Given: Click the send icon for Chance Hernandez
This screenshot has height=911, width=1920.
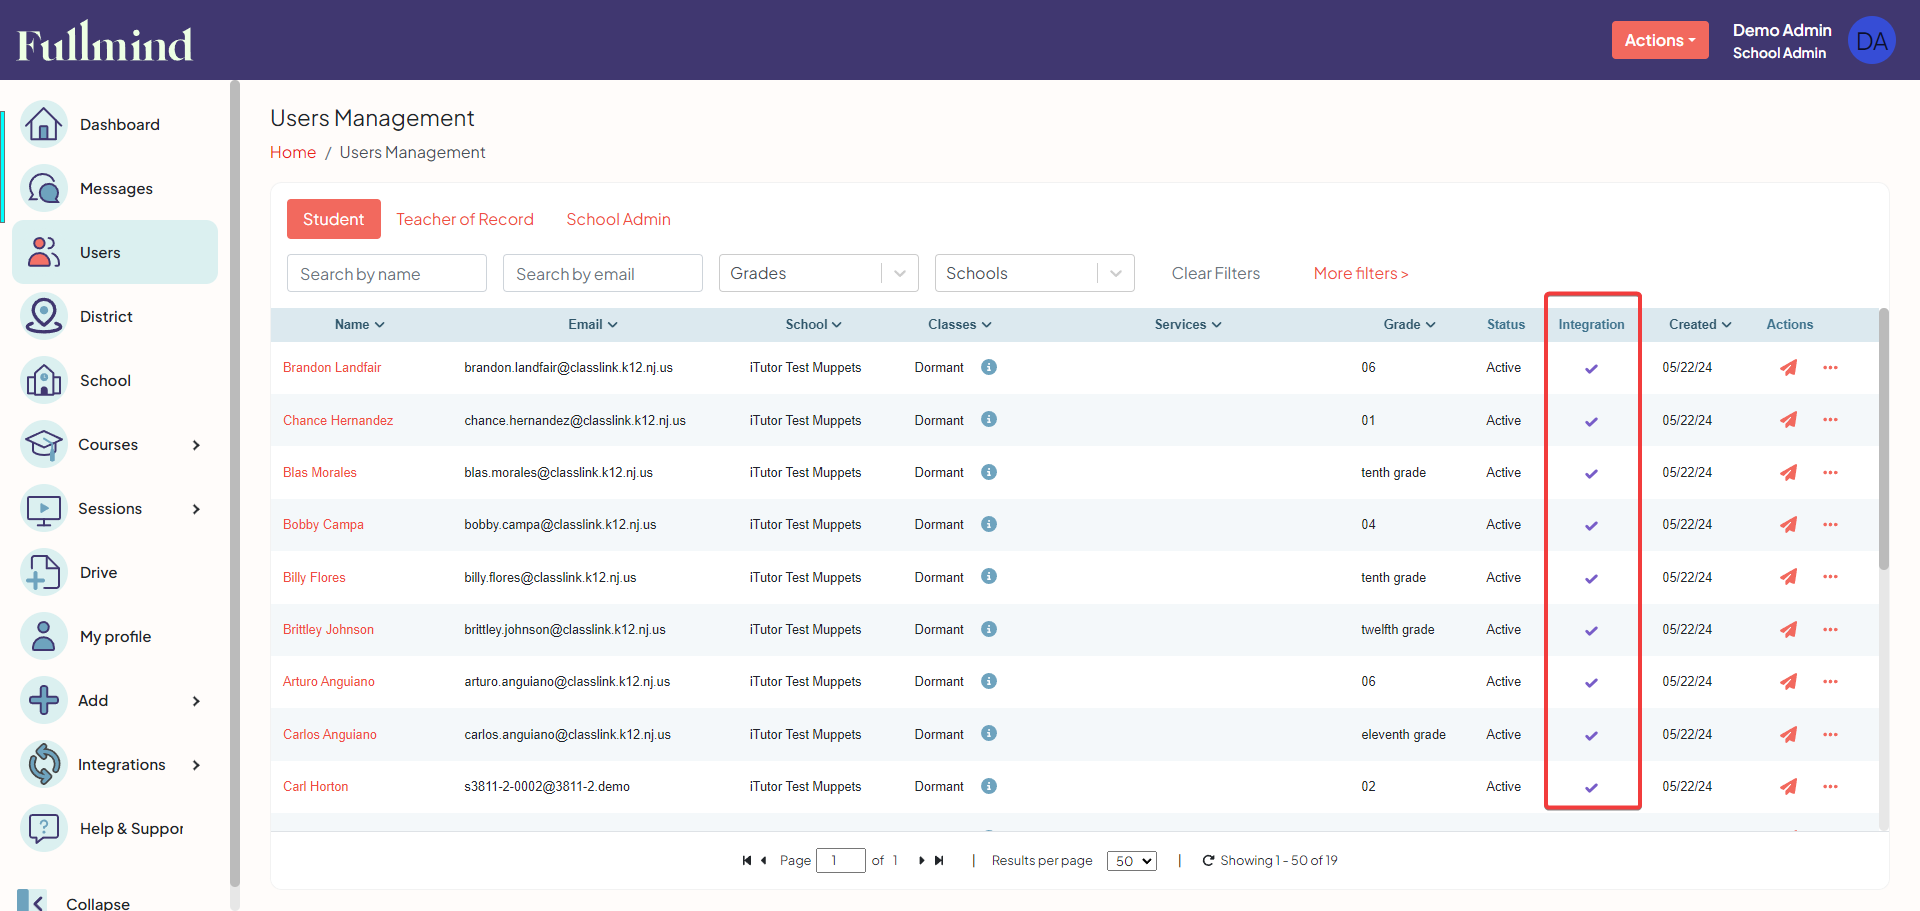Looking at the screenshot, I should [1789, 420].
